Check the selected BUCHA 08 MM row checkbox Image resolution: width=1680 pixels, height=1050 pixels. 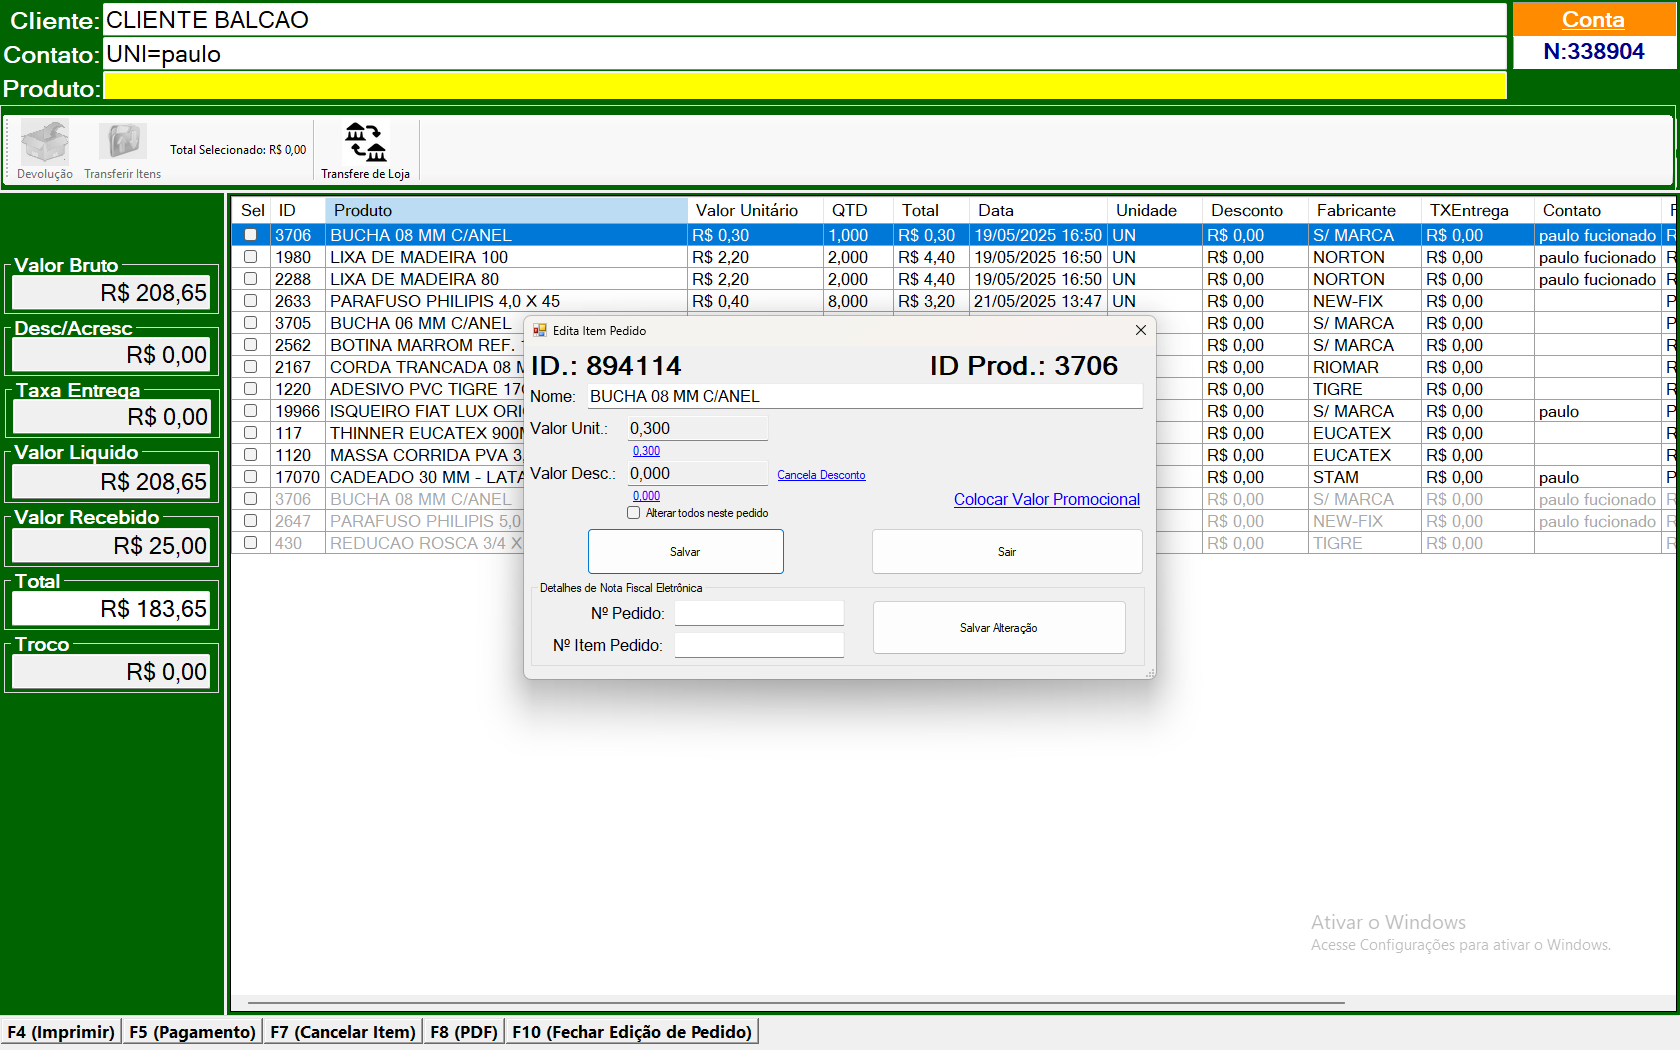[x=251, y=235]
